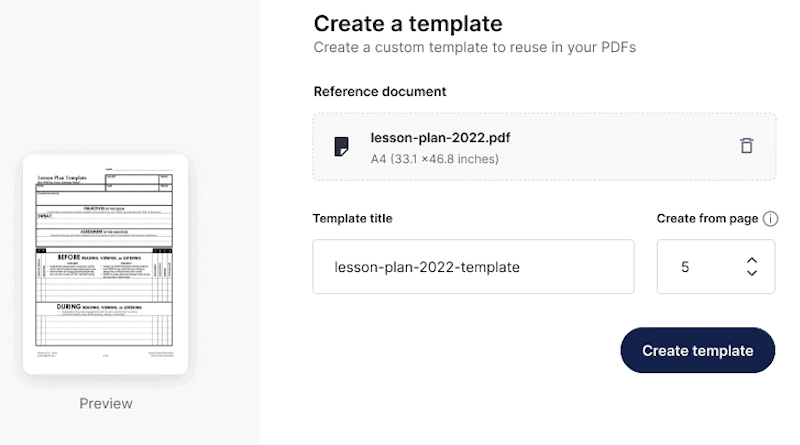Click the Reference document label
Viewport: 800px width, 445px height.
click(380, 92)
